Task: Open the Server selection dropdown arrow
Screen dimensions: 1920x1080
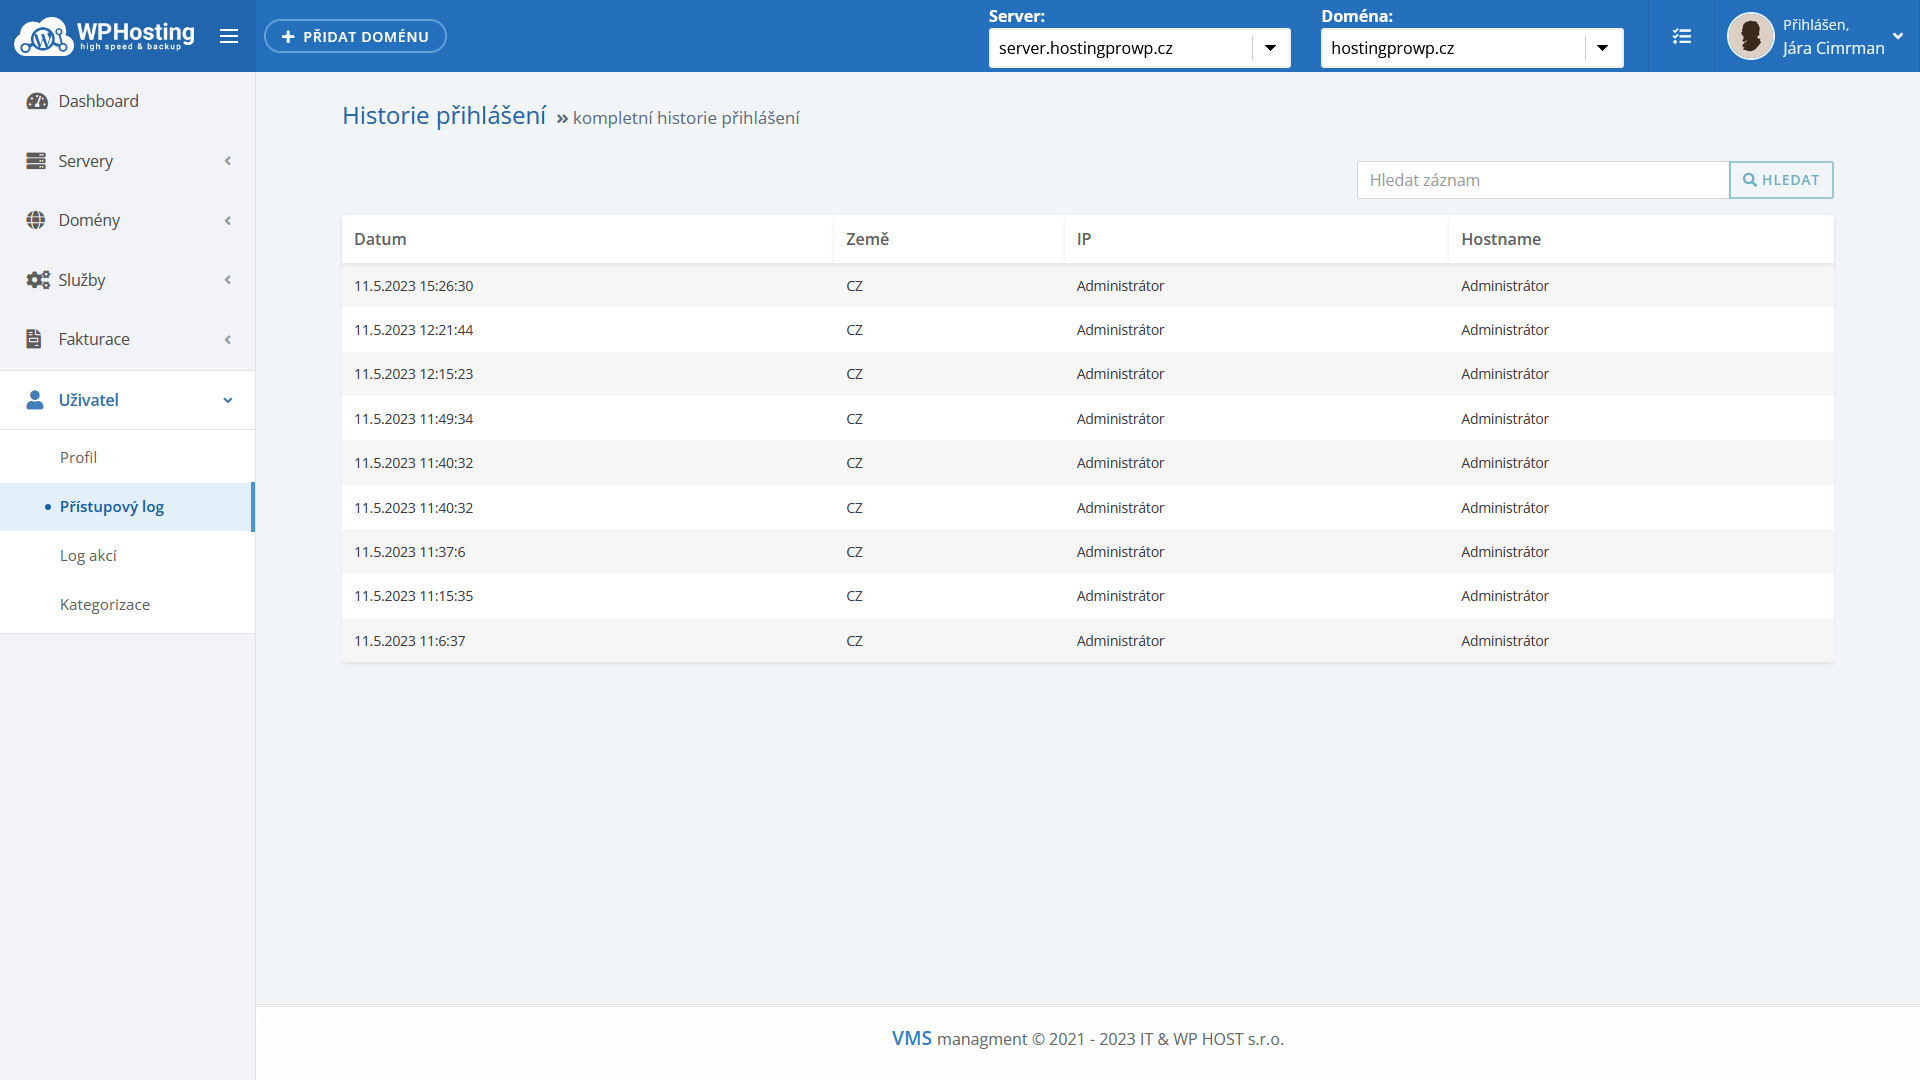Action: (x=1270, y=48)
